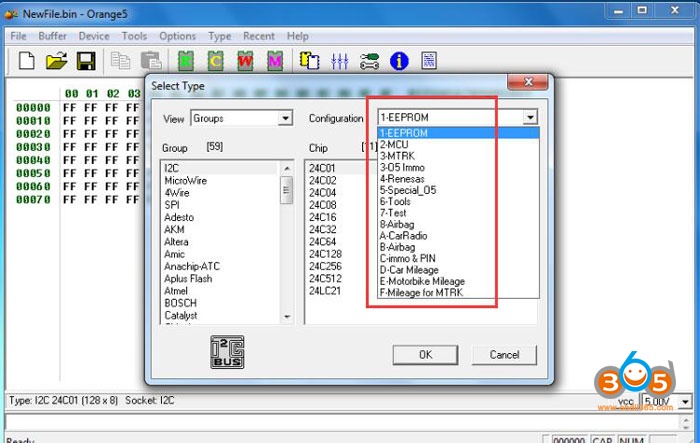700x443 pixels.
Task: Select 7-Test configuration option
Action: click(x=458, y=213)
